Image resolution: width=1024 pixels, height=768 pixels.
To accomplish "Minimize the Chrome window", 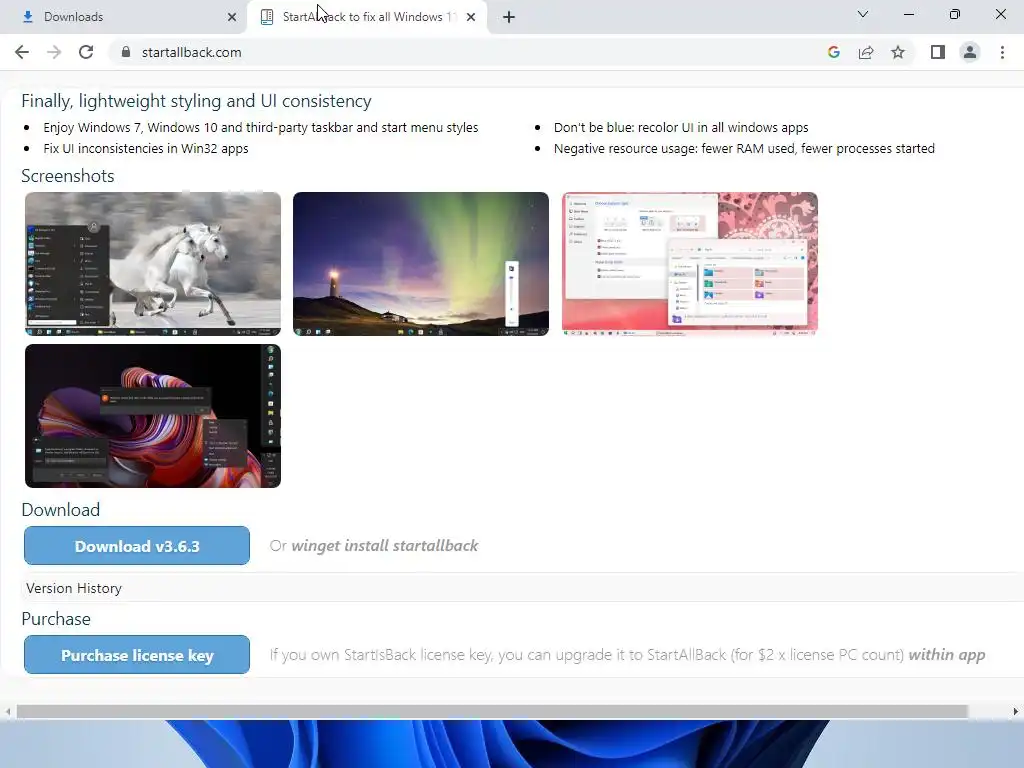I will (908, 14).
